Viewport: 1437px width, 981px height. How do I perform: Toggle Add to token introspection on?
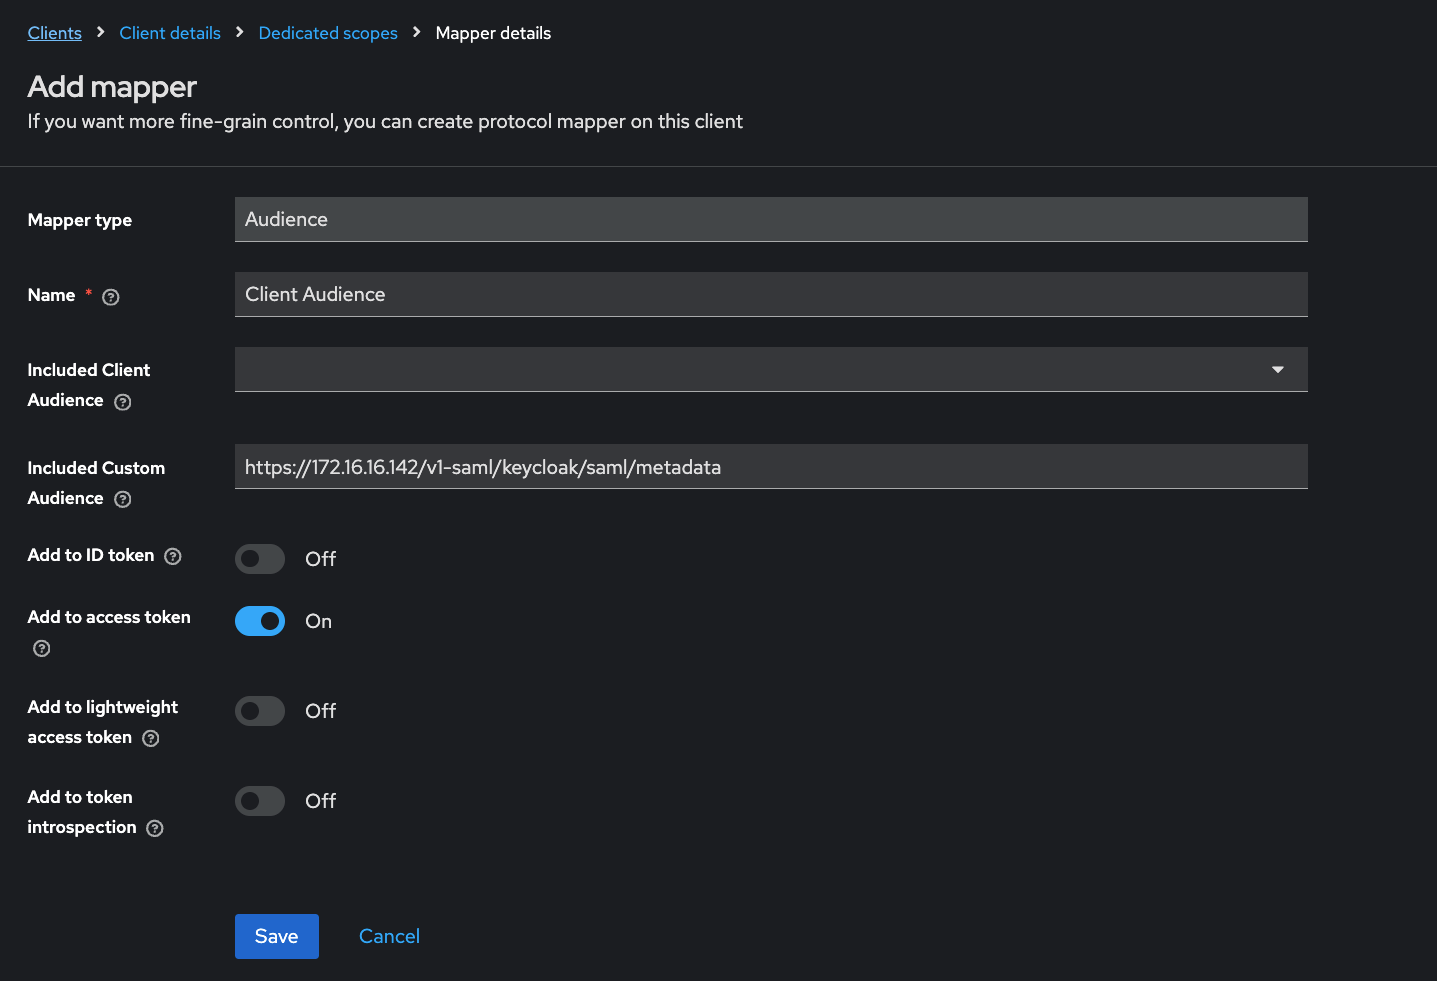pos(260,801)
